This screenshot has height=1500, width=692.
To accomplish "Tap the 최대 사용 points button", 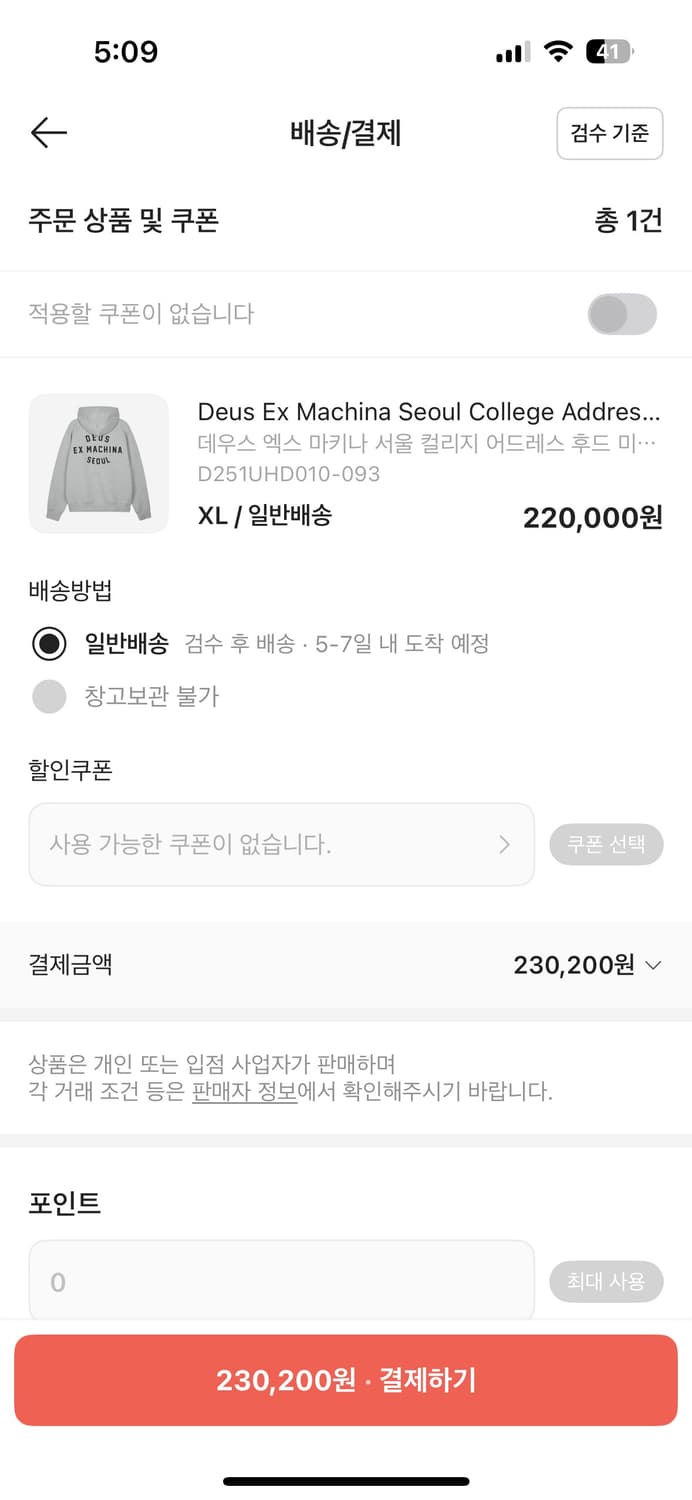I will [606, 1281].
